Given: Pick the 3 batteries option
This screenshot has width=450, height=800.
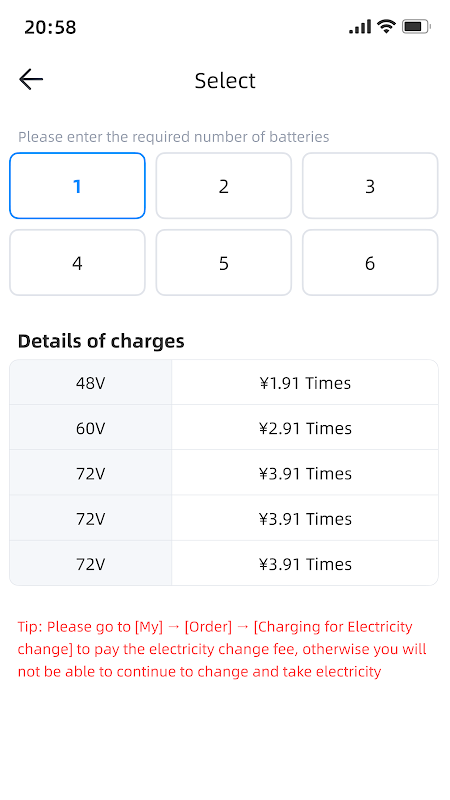Looking at the screenshot, I should click(x=370, y=186).
